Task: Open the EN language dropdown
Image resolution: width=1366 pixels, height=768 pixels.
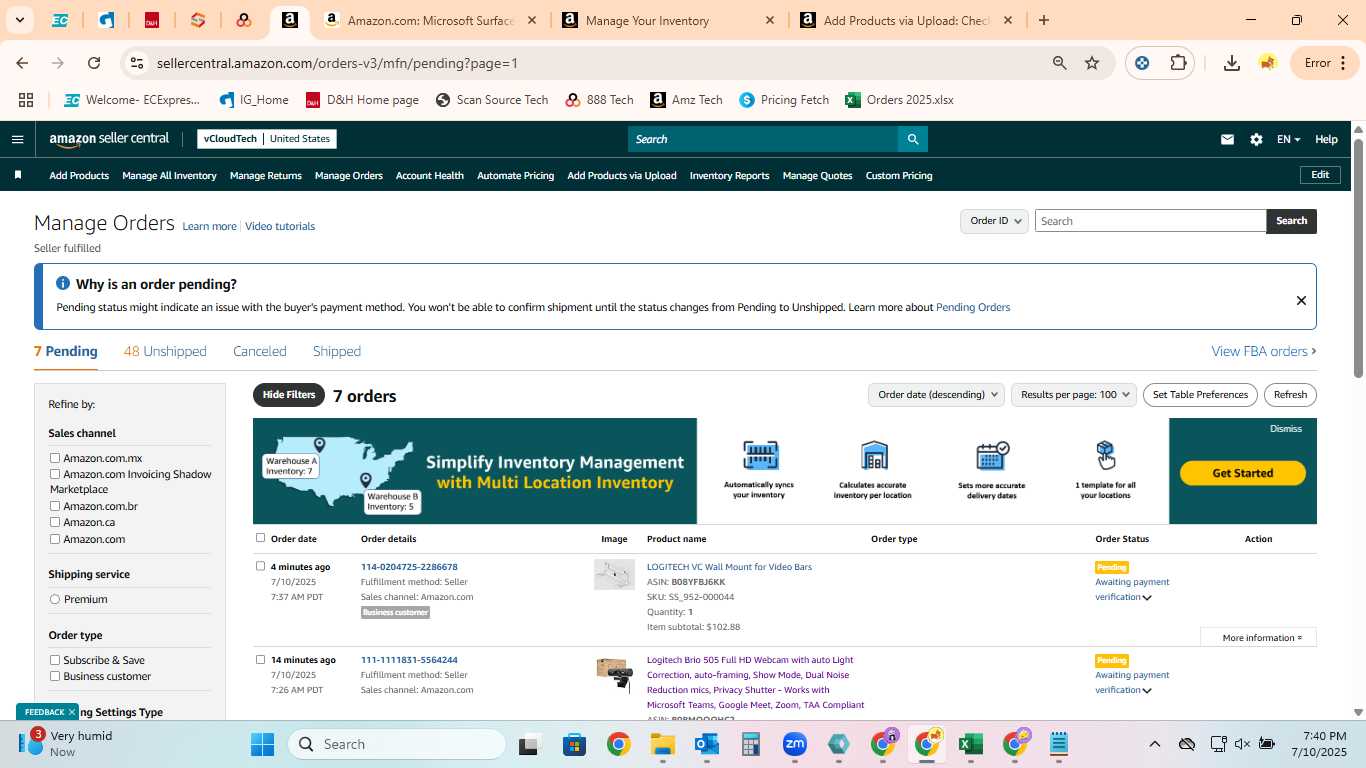Action: click(x=1288, y=139)
